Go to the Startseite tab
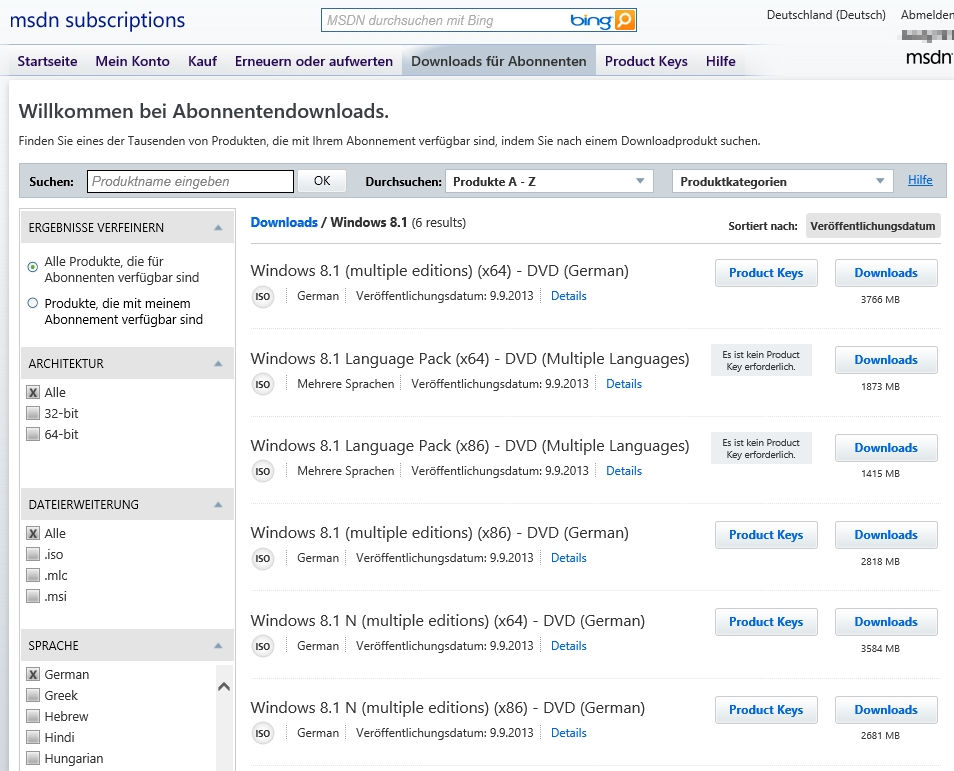 (x=47, y=61)
